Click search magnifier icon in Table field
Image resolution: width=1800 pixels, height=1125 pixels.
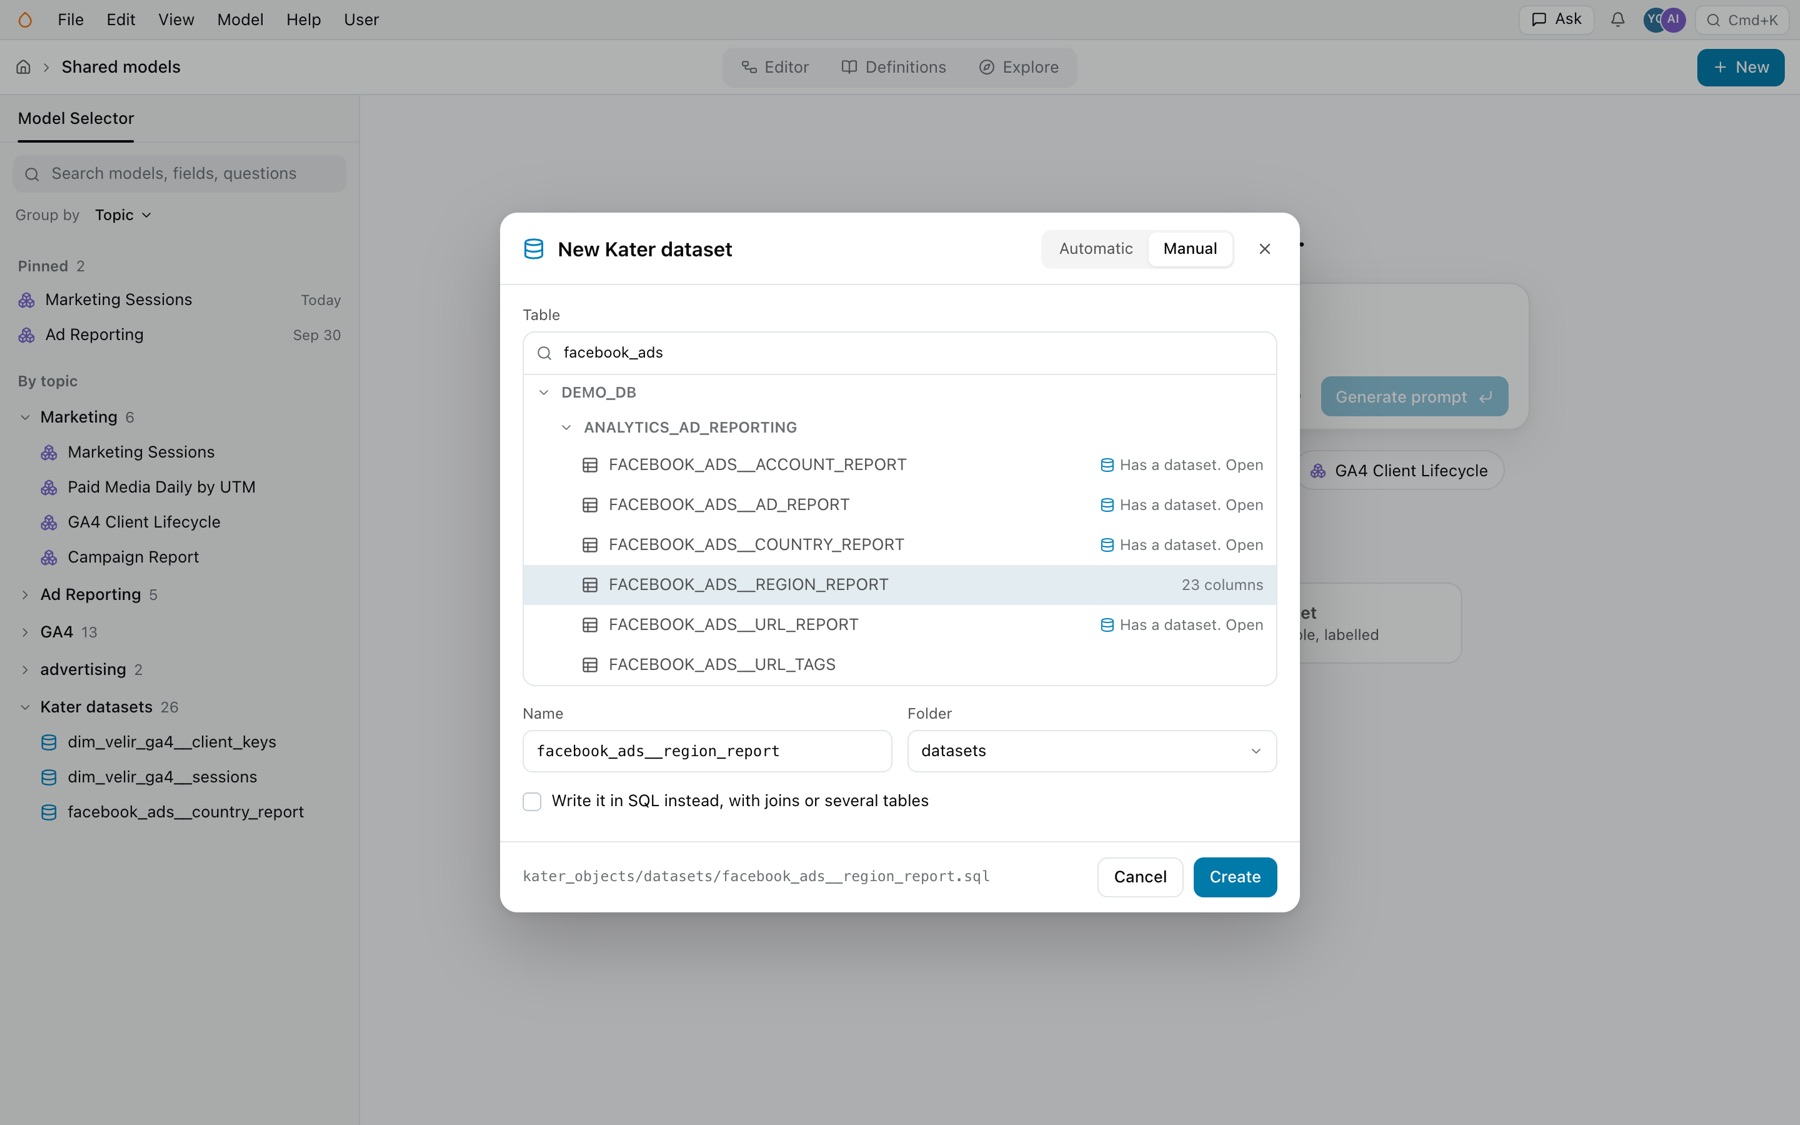pos(544,353)
